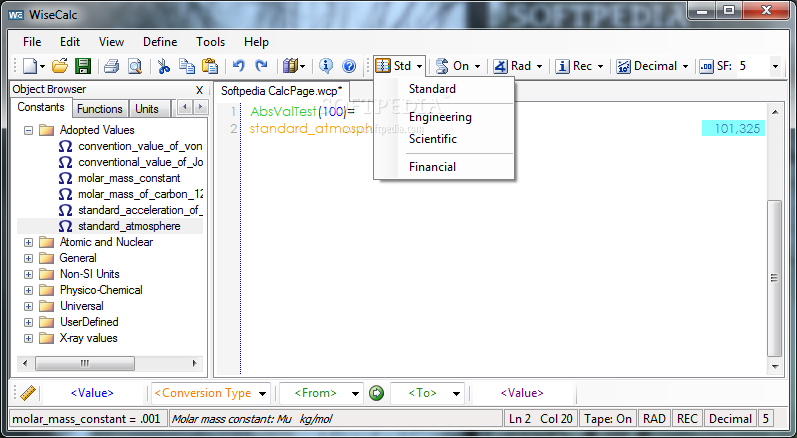Save the page with the floppy icon
797x438 pixels.
pos(83,66)
